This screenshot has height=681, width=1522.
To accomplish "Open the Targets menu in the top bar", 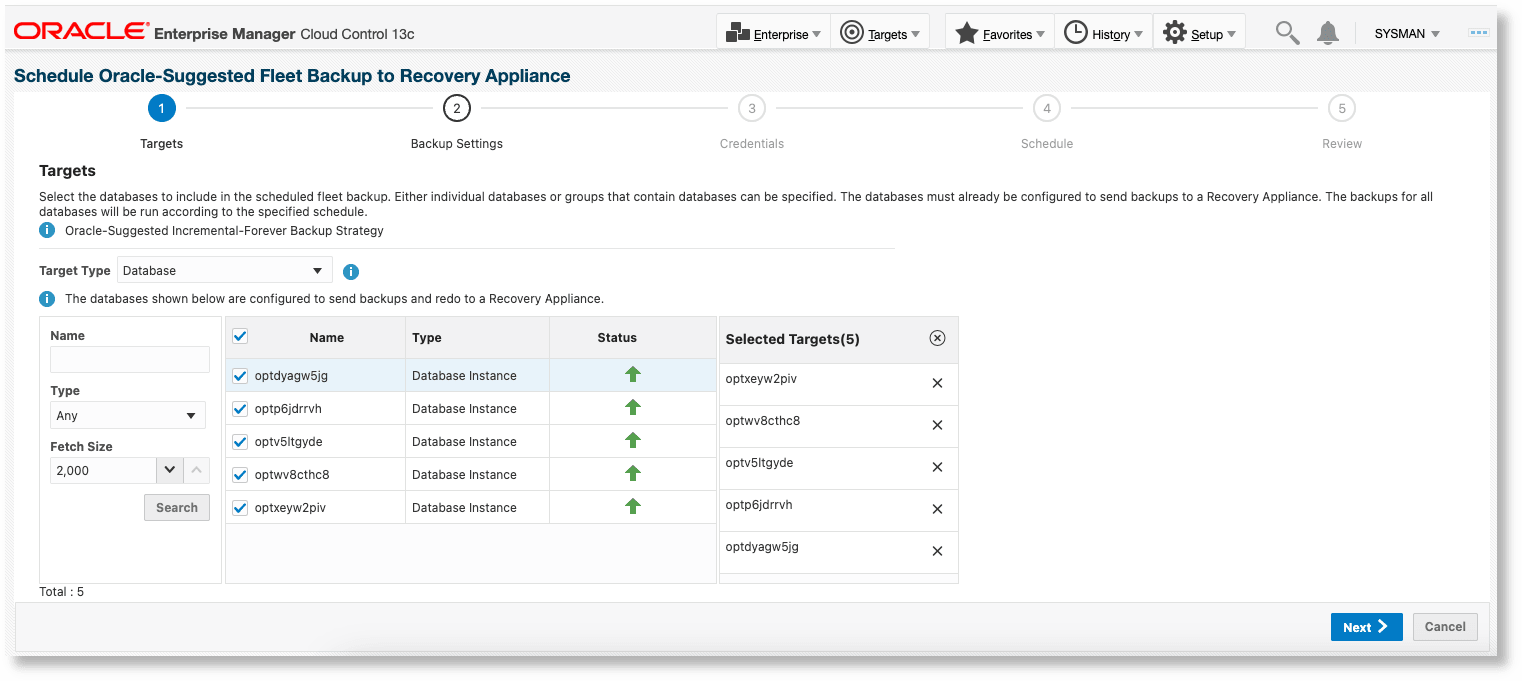I will pos(880,32).
